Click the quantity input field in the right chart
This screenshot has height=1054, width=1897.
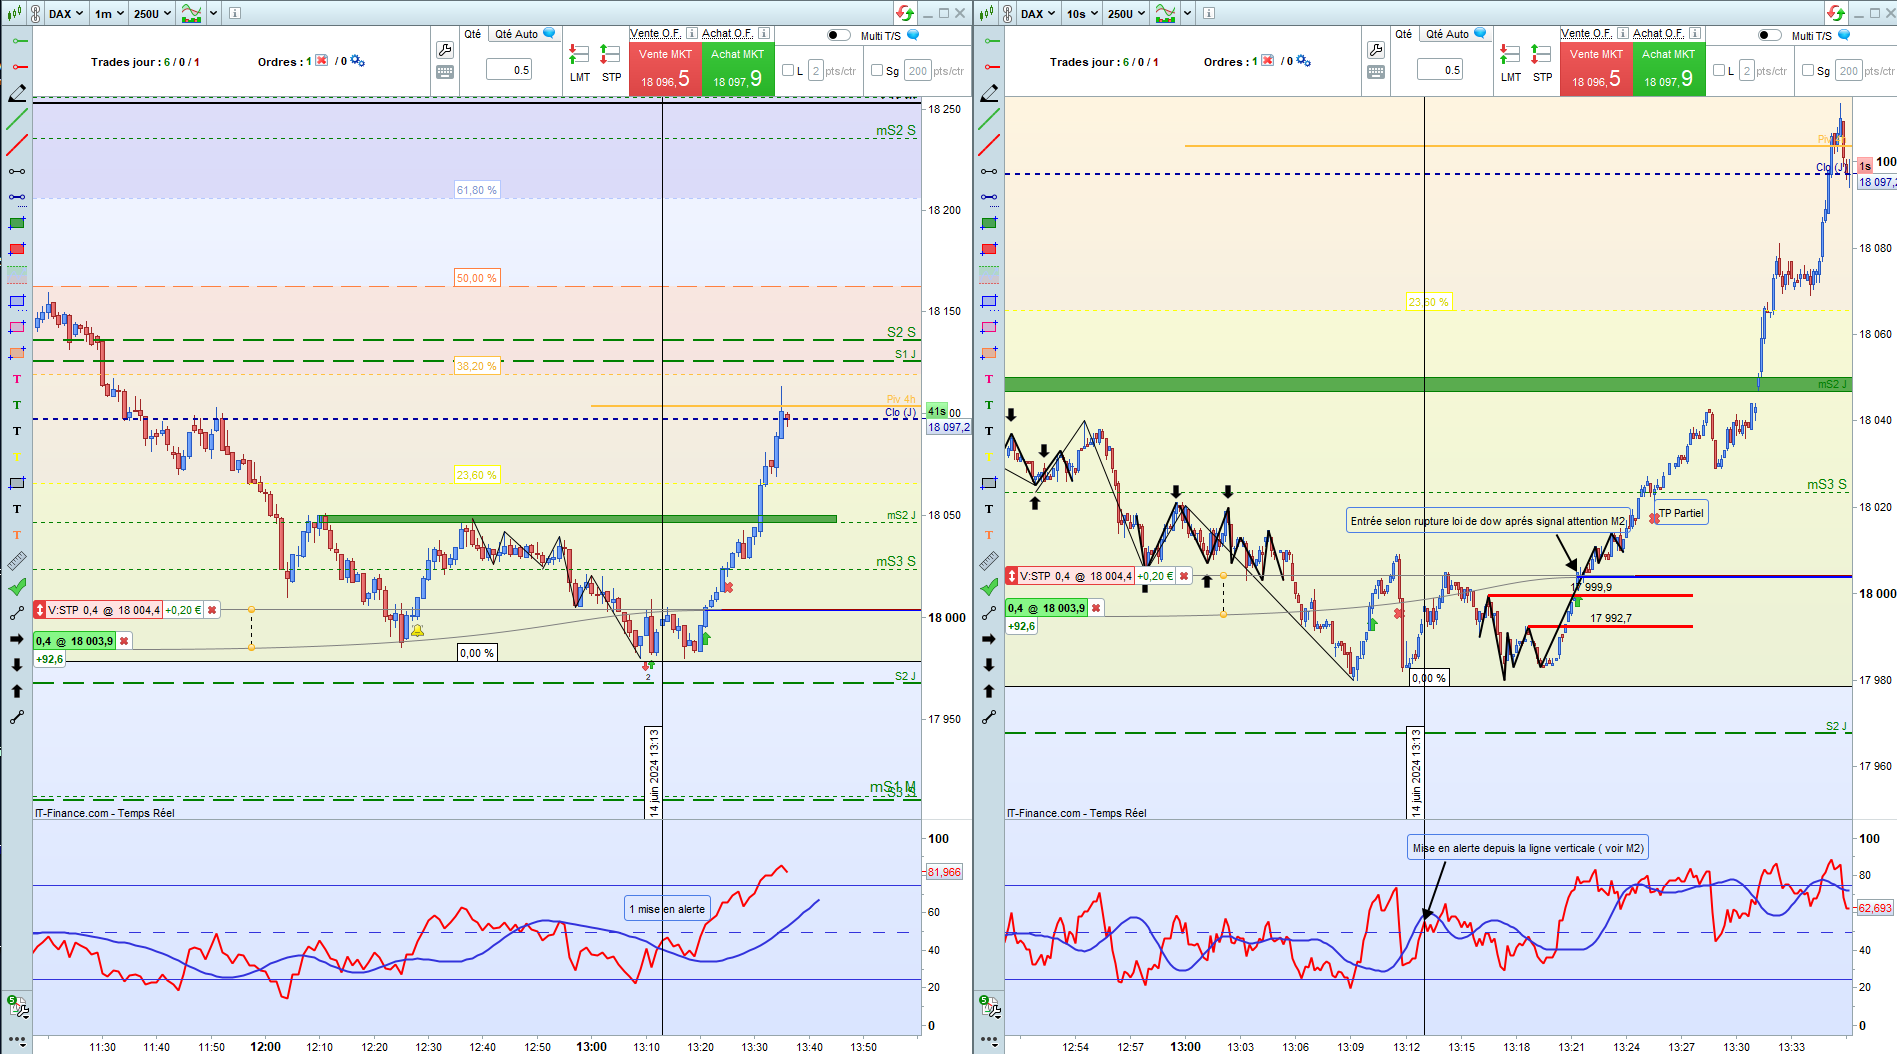pyautogui.click(x=1440, y=70)
